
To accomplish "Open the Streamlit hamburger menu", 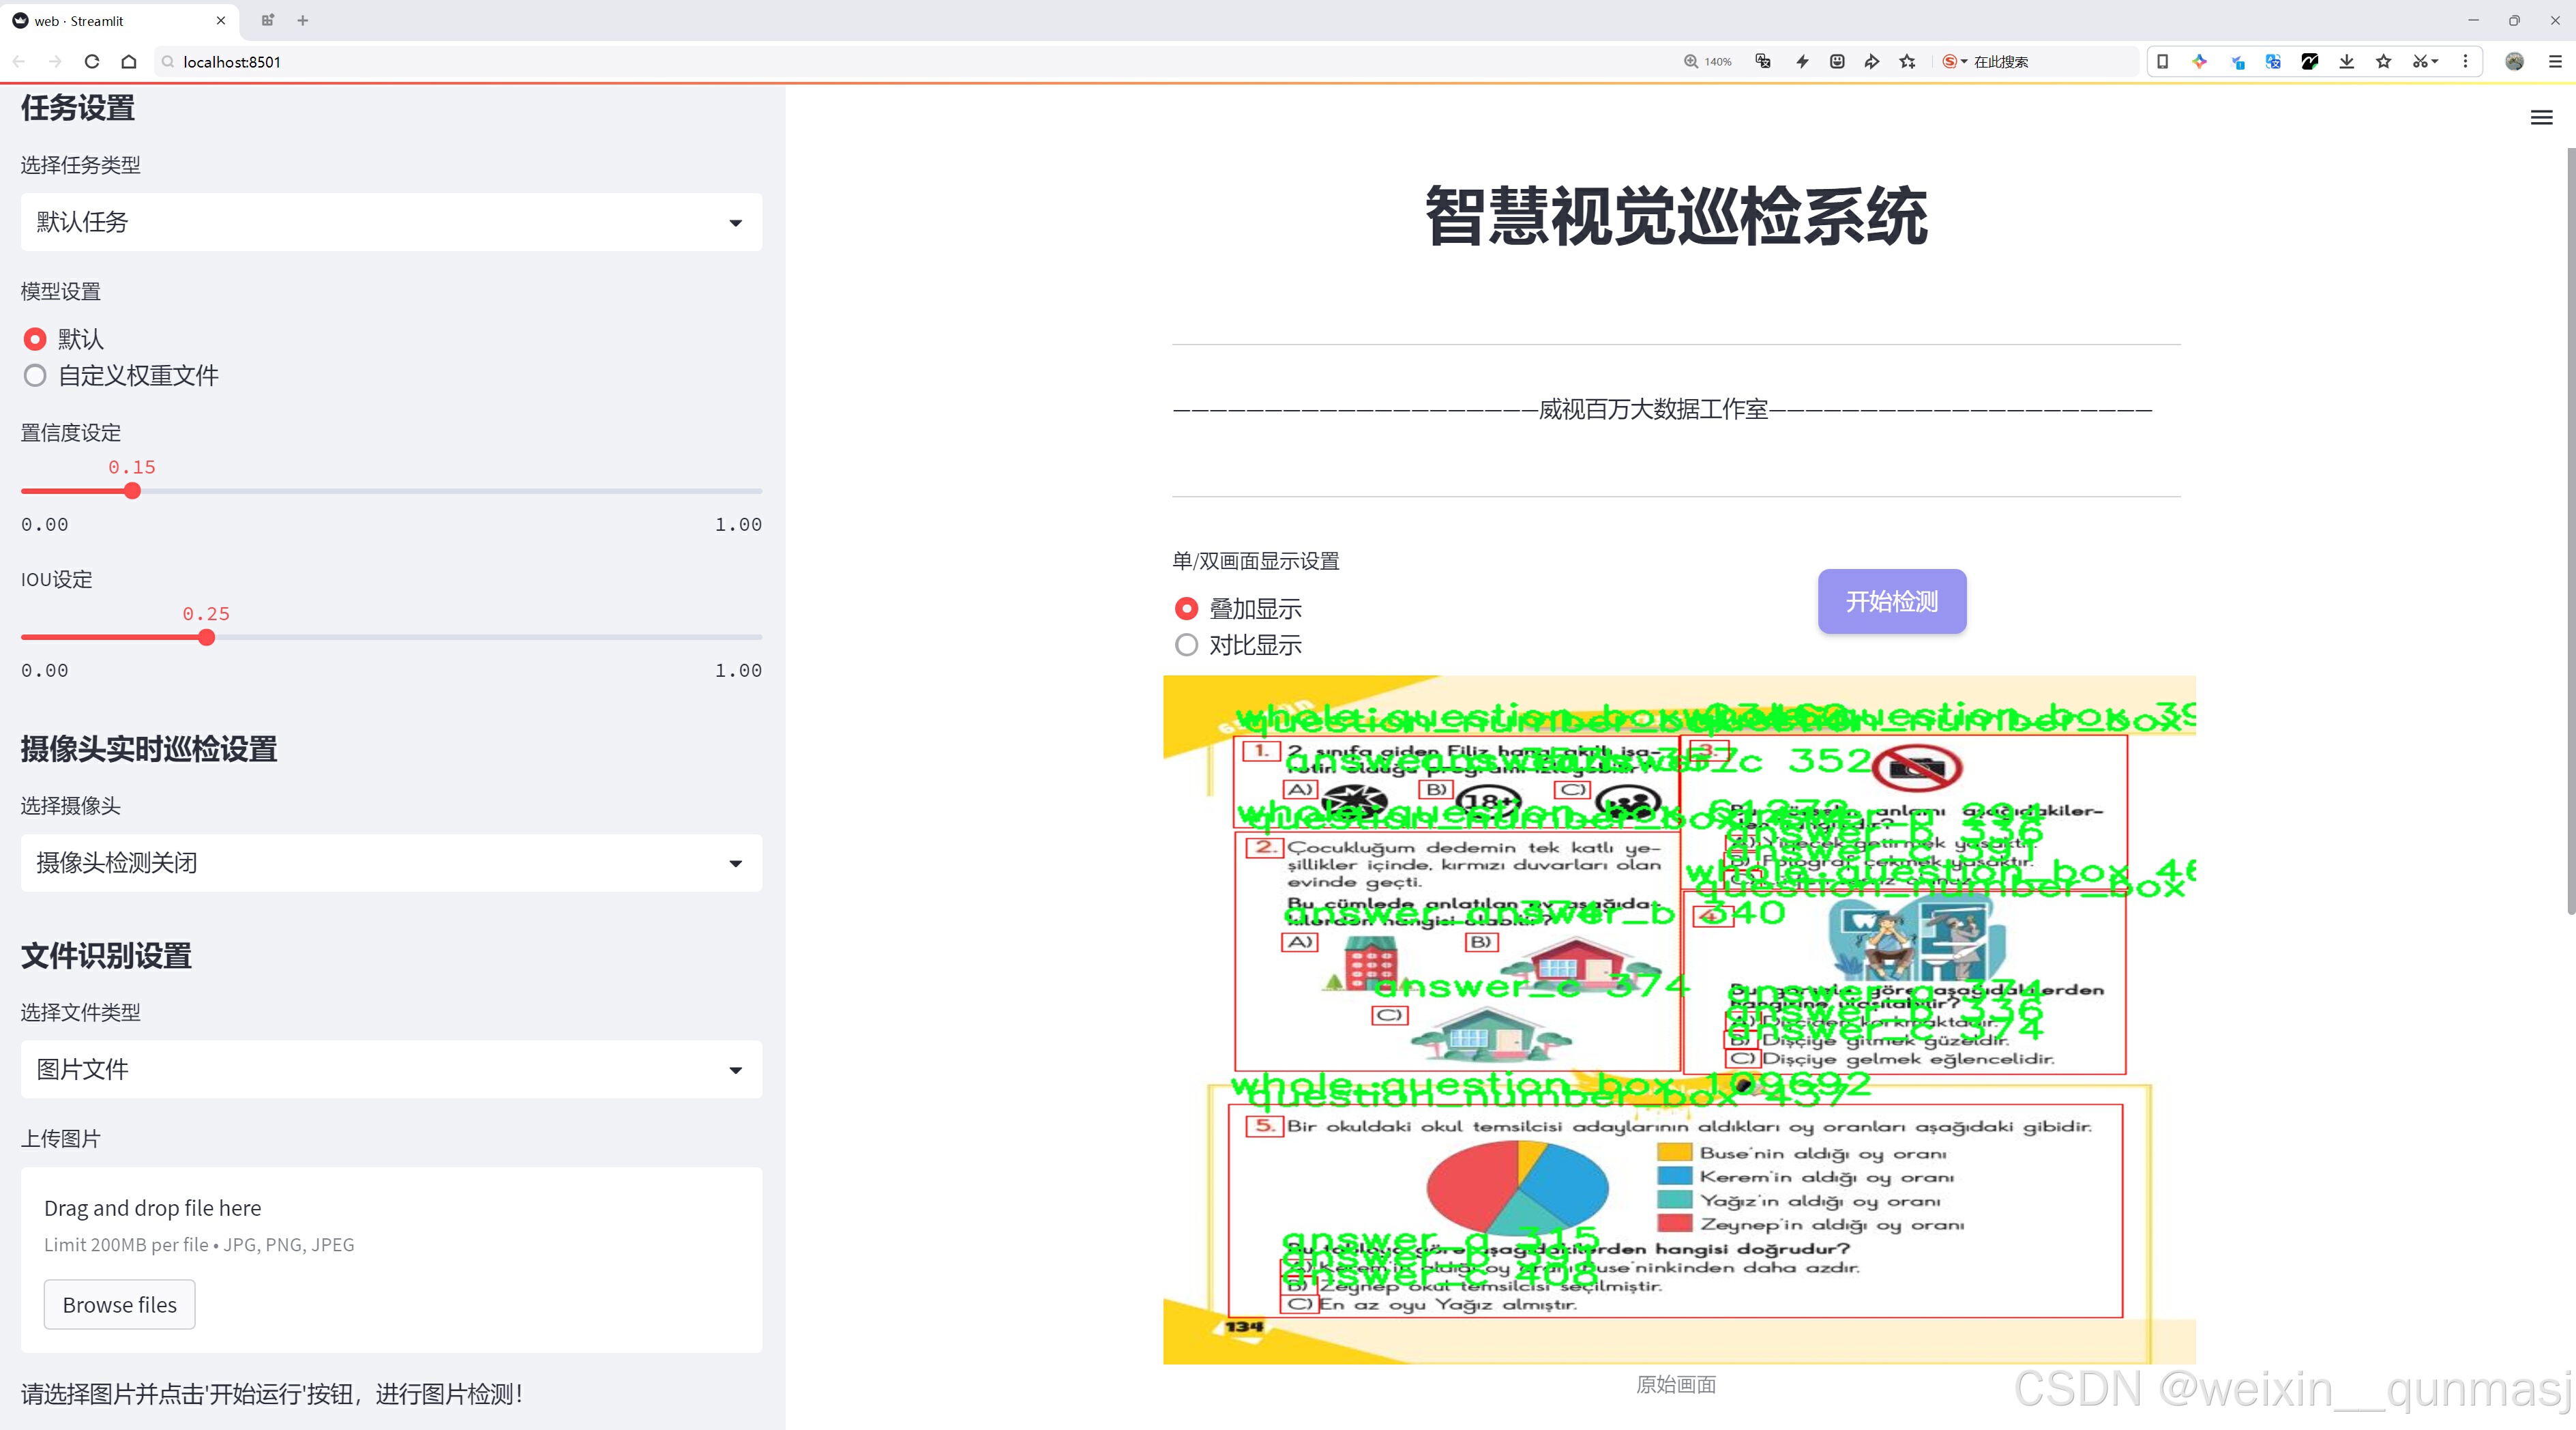I will click(2541, 118).
